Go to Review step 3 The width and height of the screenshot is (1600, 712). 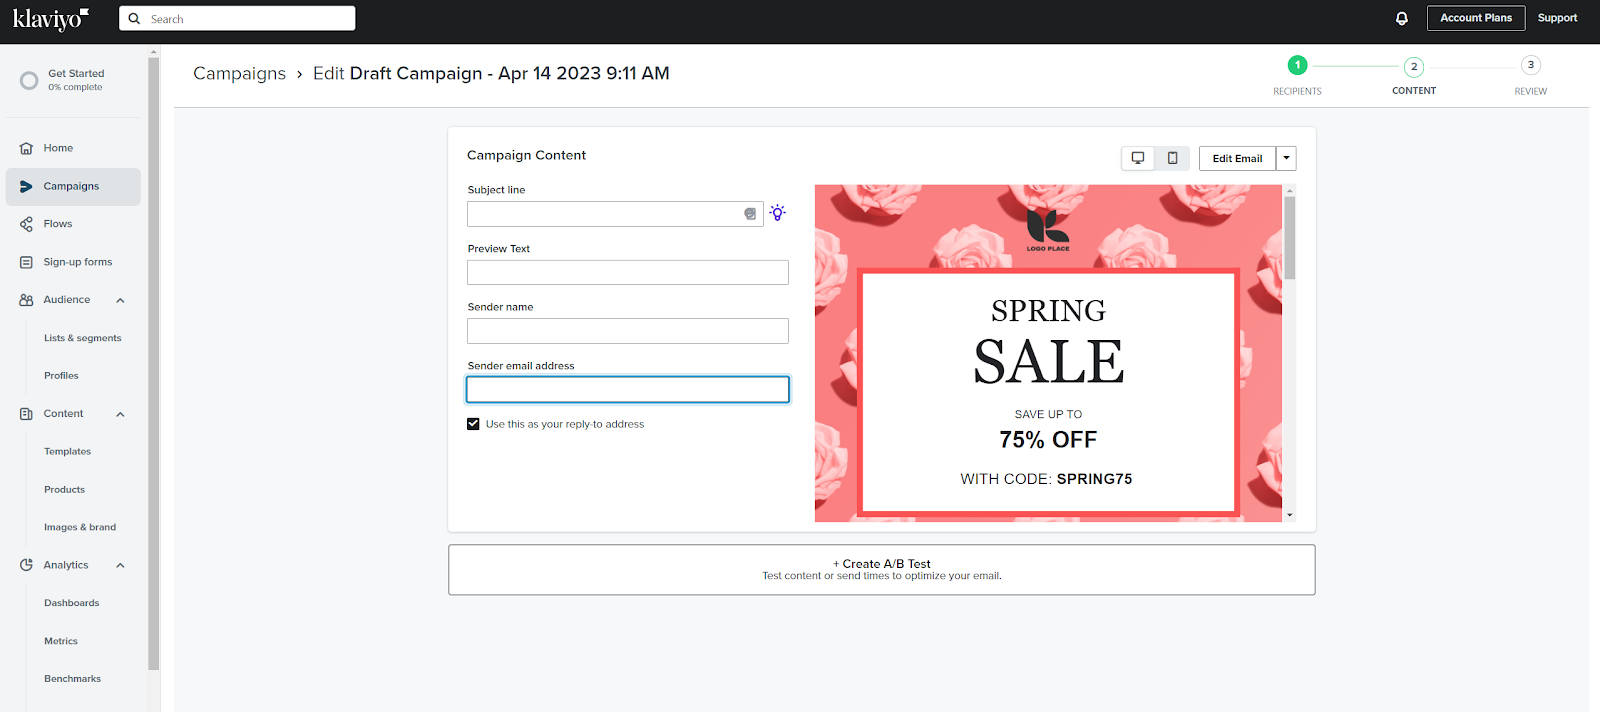pyautogui.click(x=1530, y=66)
